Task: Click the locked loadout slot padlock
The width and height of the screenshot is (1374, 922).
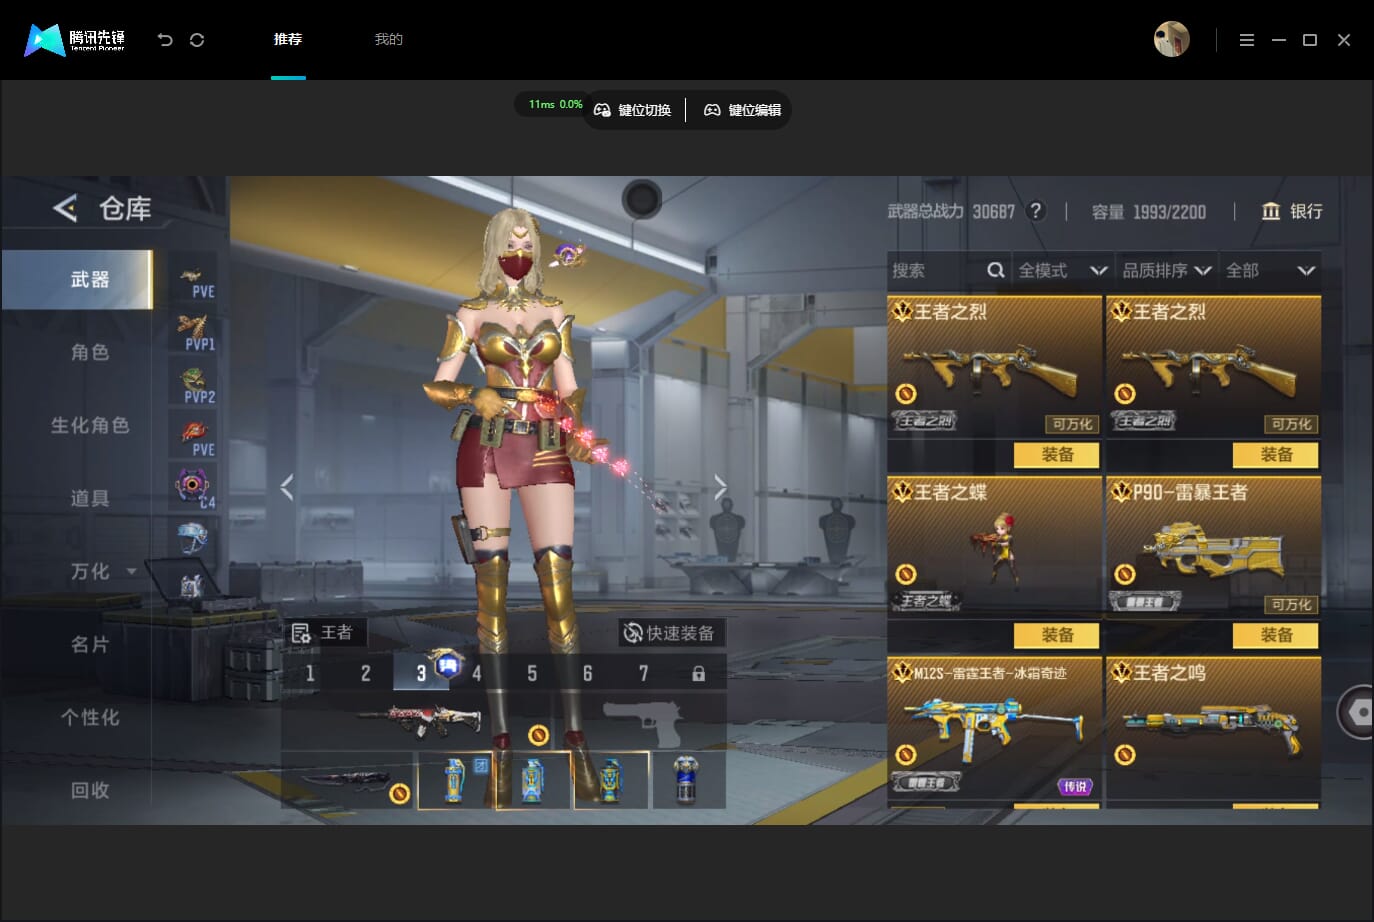Action: coord(699,673)
